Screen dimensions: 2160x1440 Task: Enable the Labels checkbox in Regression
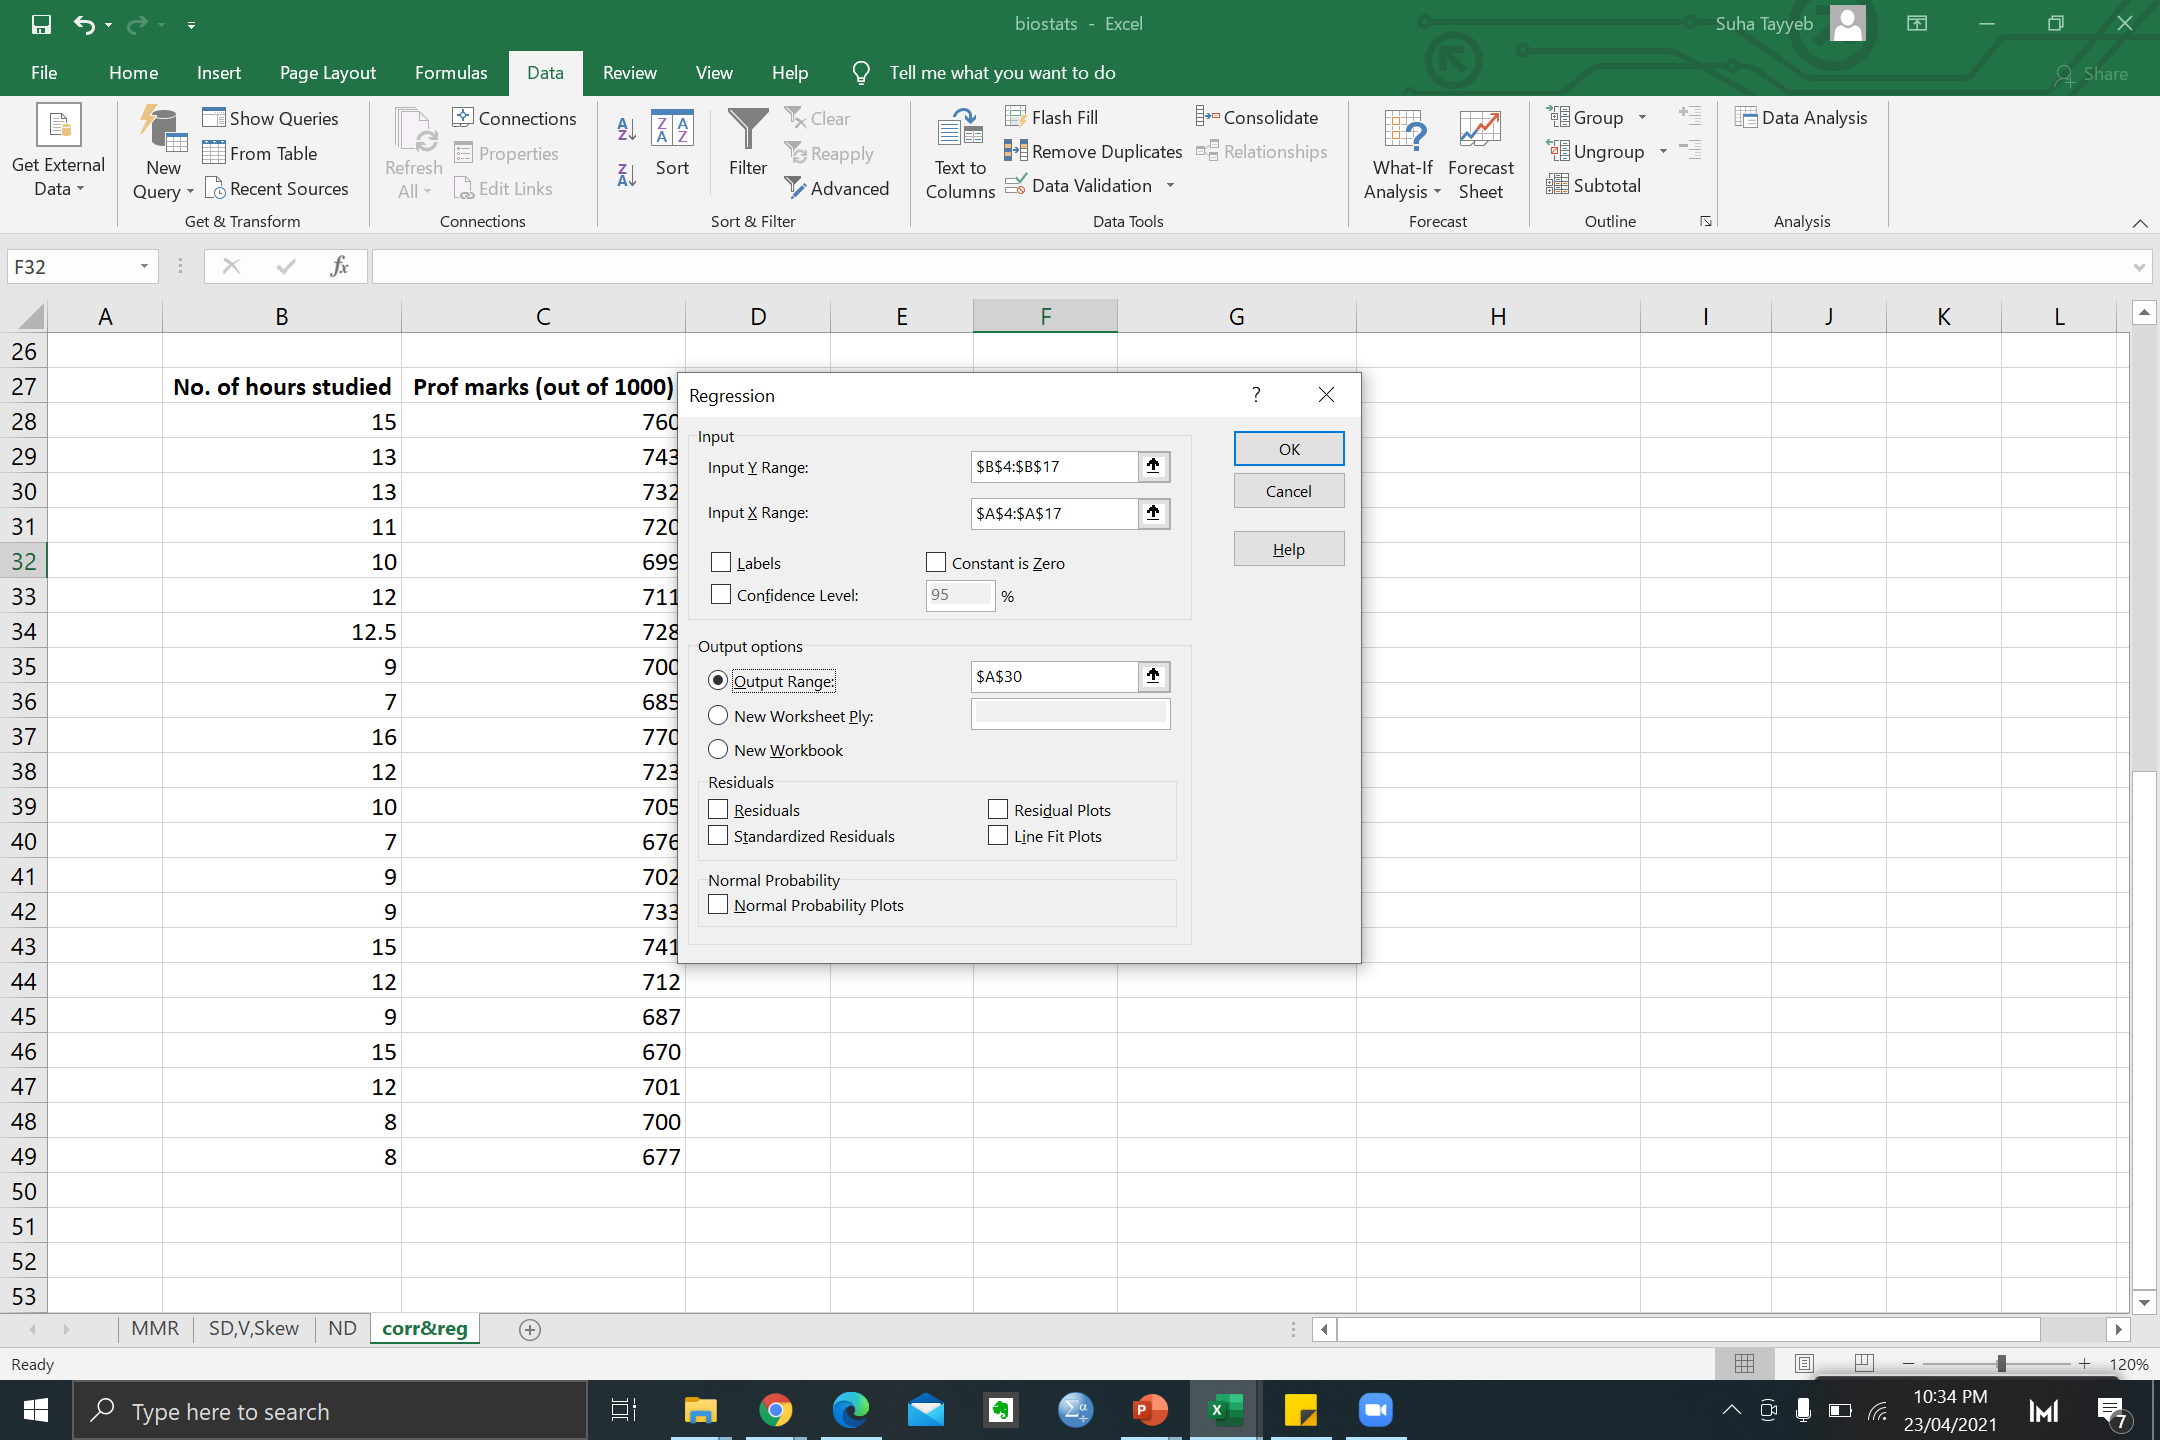coord(718,561)
